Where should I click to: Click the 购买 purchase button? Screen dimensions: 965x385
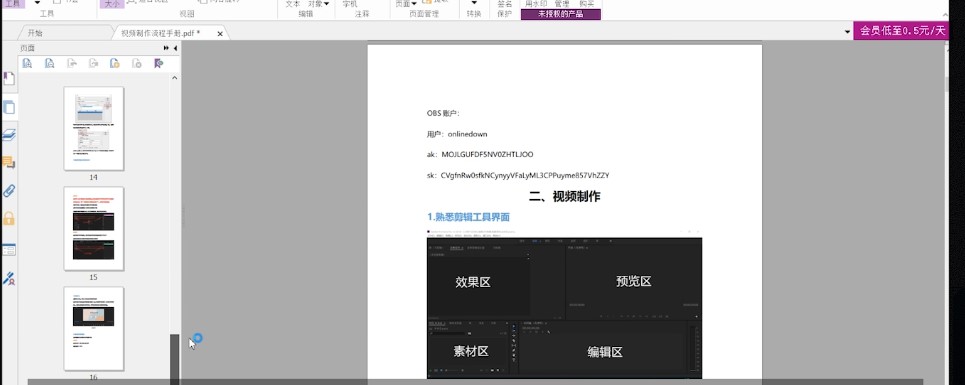pos(587,4)
